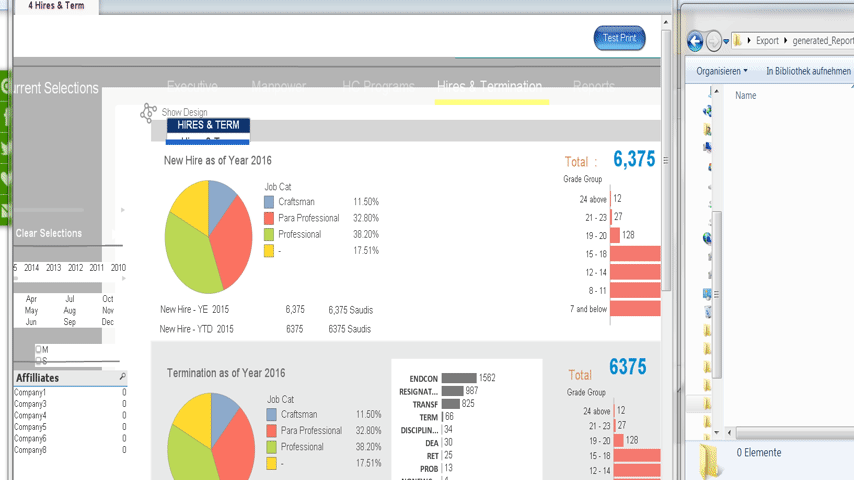Click the HIRES & TERM header button
Image resolution: width=854 pixels, height=480 pixels.
pyautogui.click(x=208, y=125)
